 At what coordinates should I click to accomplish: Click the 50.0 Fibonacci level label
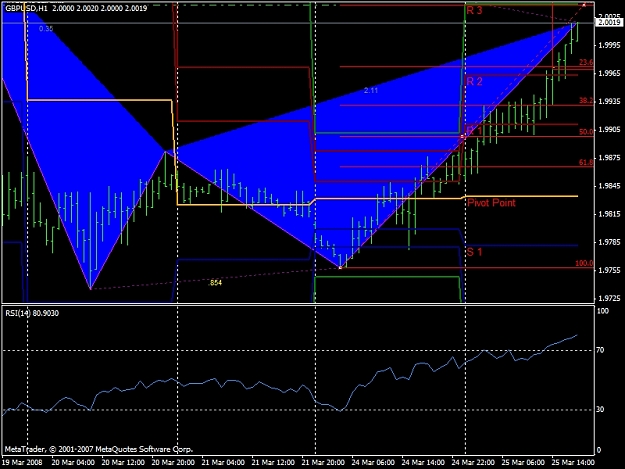[586, 131]
